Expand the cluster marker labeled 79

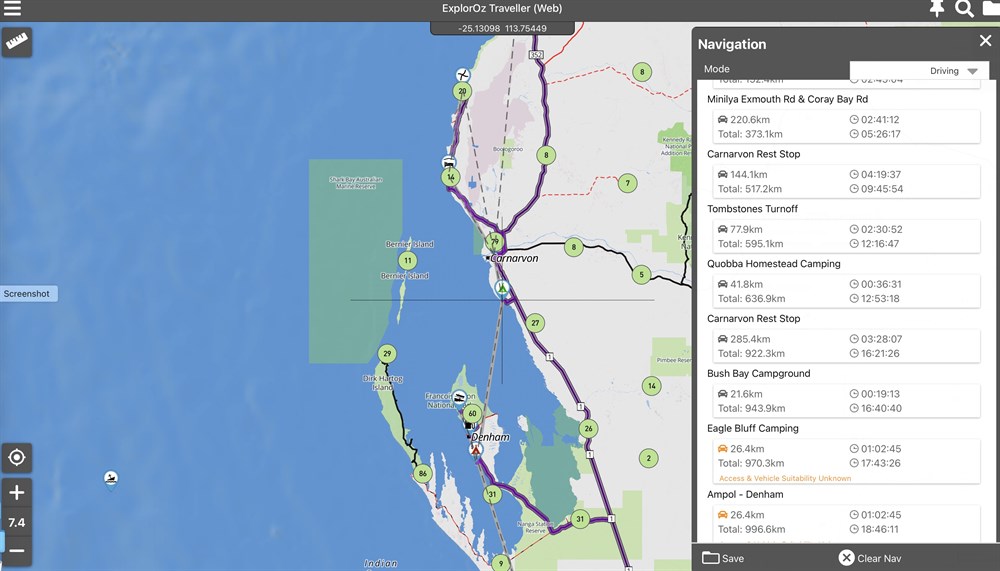494,242
